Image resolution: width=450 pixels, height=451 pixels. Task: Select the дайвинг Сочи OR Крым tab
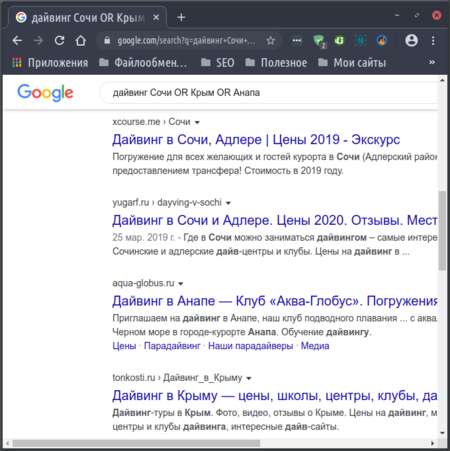coord(87,17)
